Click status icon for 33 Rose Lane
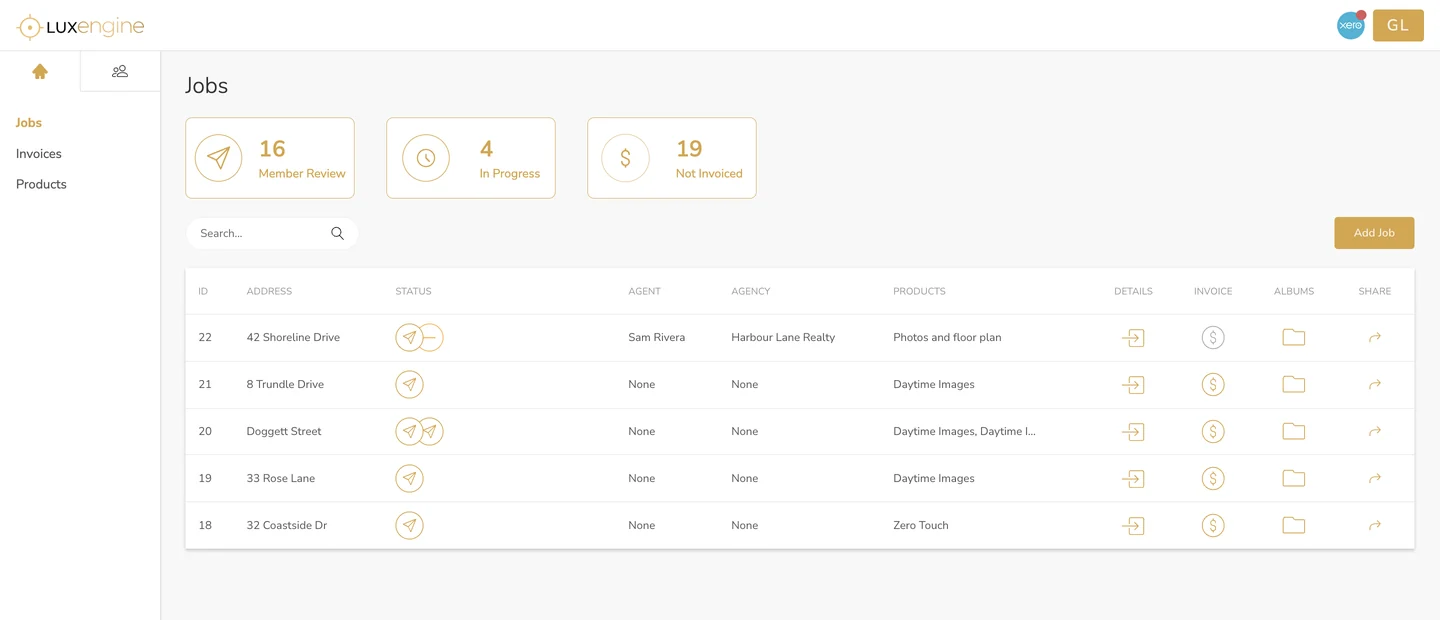 click(410, 479)
